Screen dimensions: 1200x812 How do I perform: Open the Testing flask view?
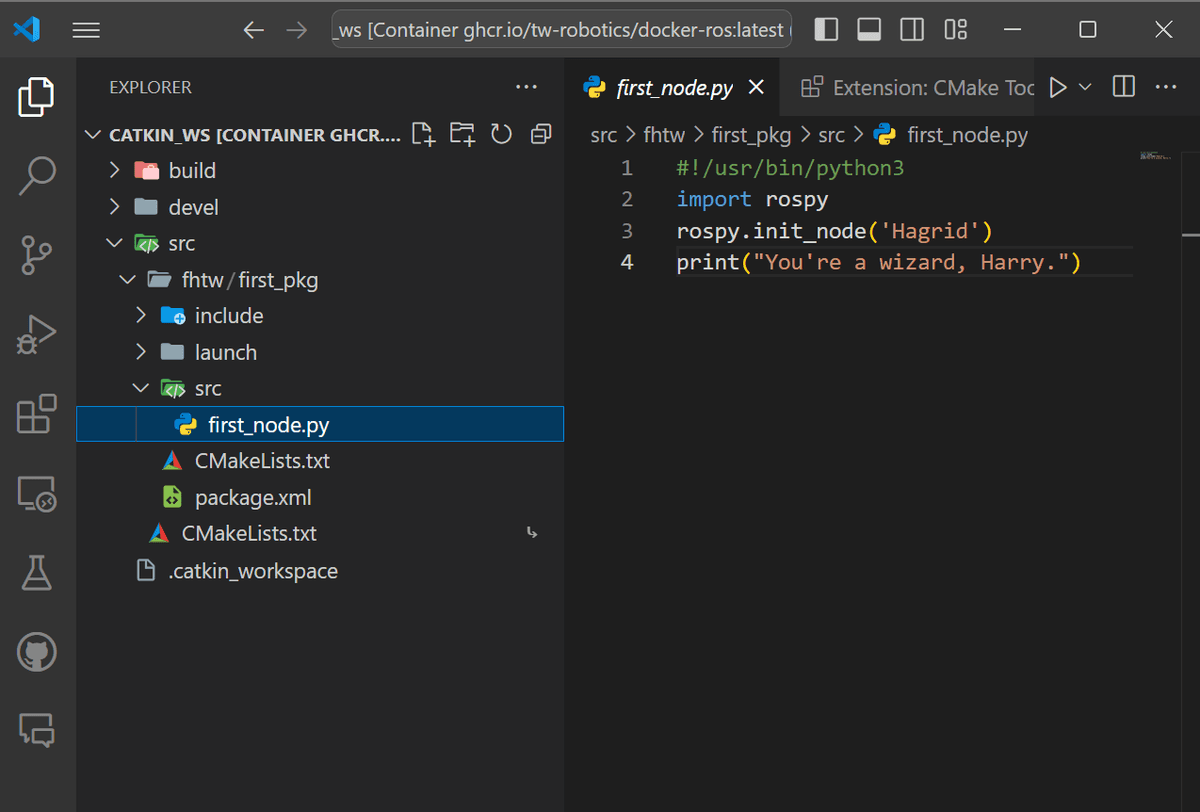tap(37, 572)
